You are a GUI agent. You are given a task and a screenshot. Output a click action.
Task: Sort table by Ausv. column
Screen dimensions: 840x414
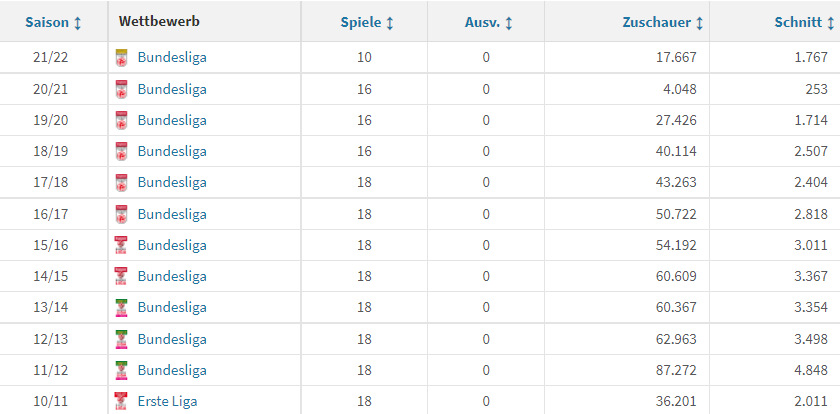[x=489, y=22]
